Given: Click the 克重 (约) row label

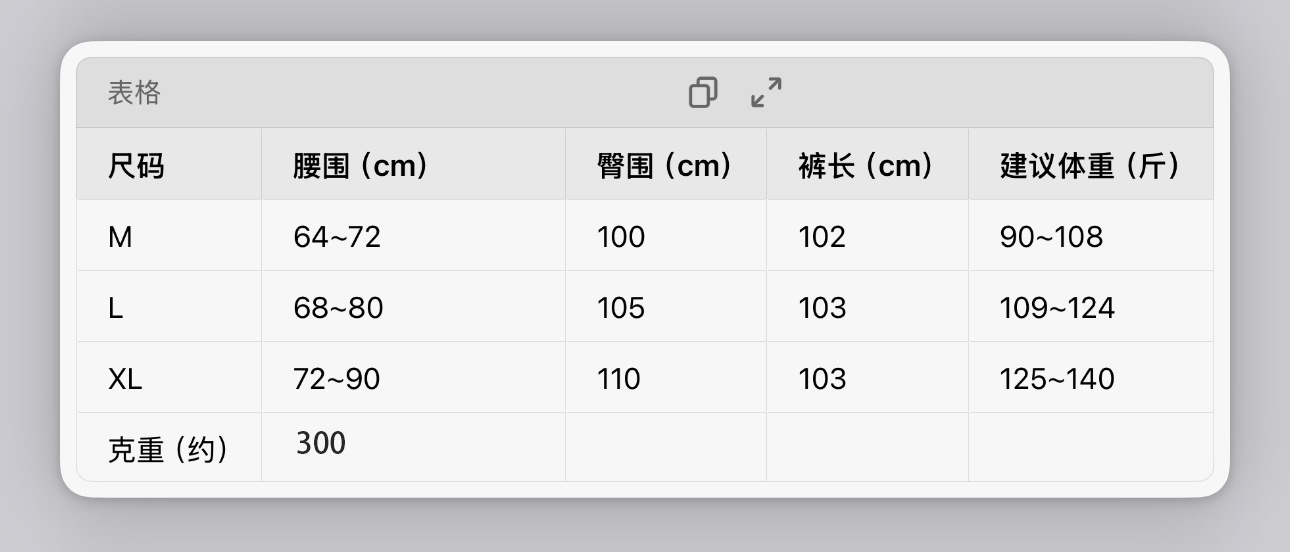Looking at the screenshot, I should pos(167,449).
